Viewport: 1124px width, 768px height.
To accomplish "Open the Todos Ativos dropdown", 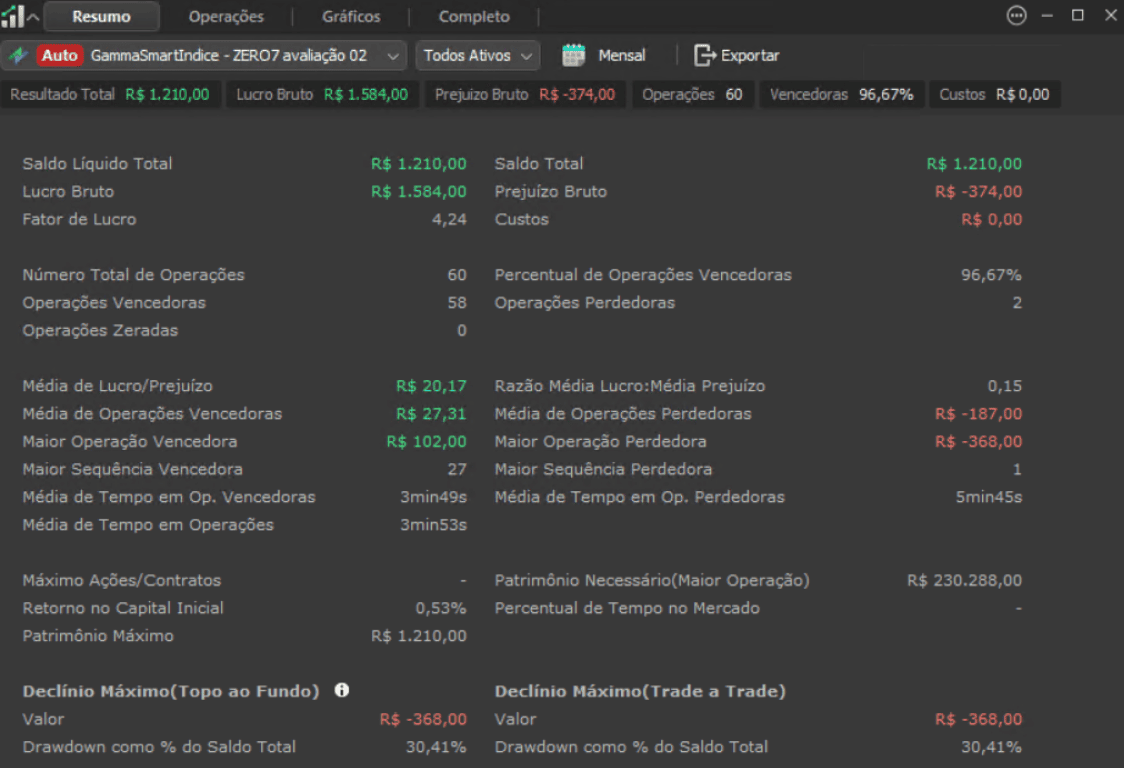I will coord(477,55).
